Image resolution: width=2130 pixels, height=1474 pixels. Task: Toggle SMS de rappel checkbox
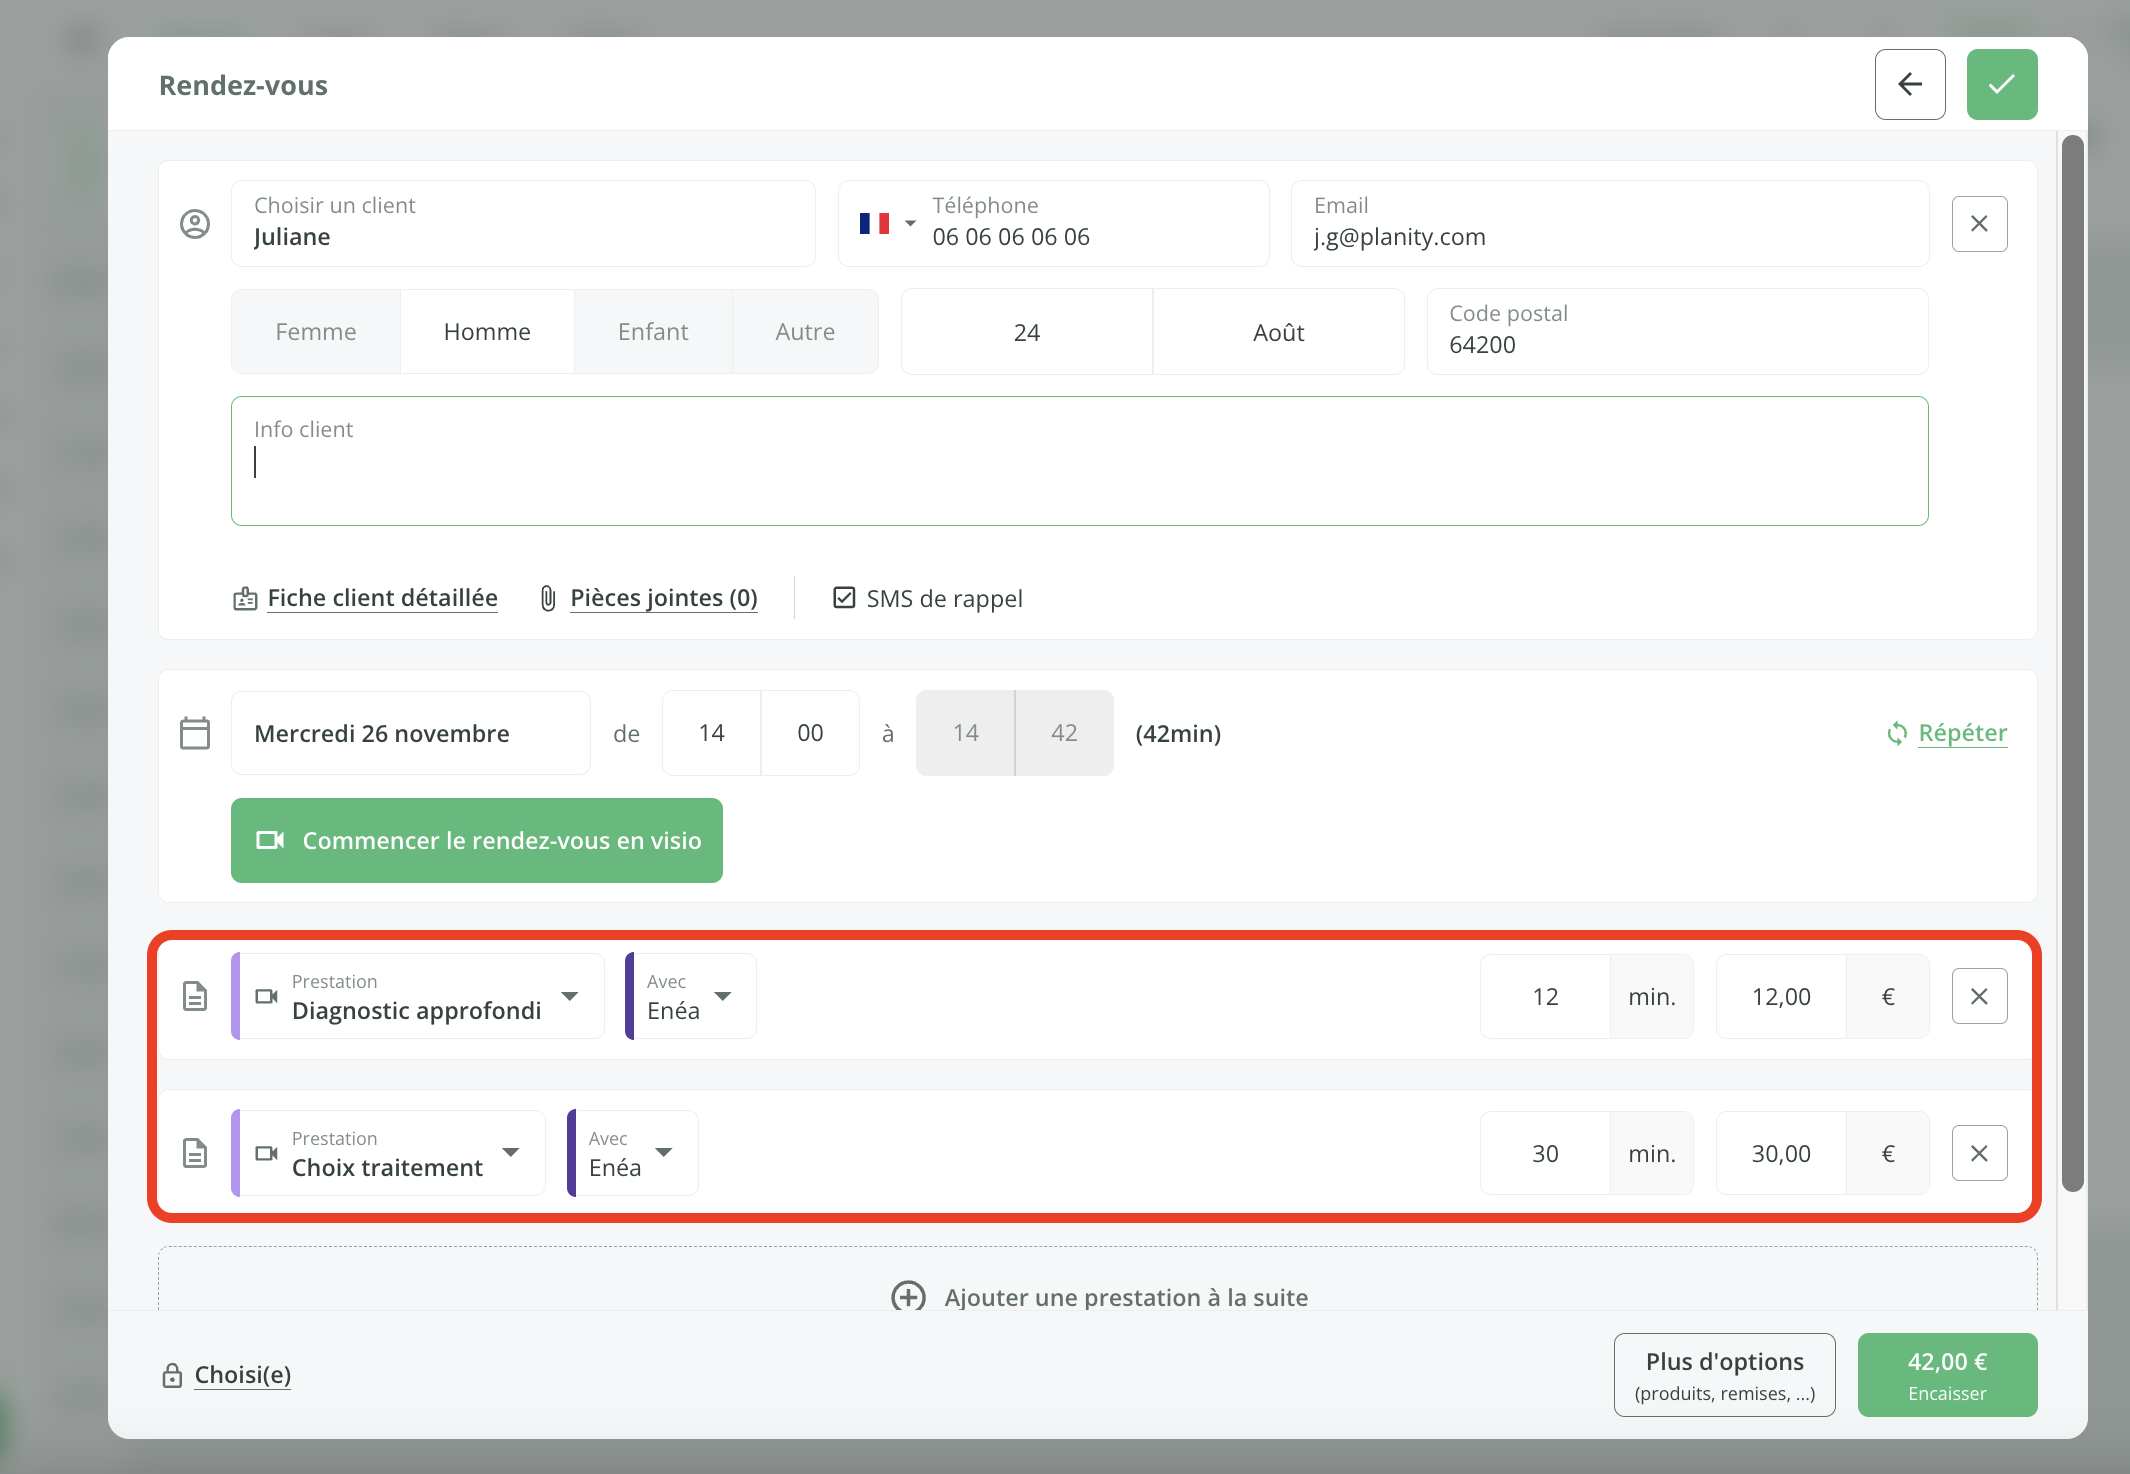pos(844,598)
